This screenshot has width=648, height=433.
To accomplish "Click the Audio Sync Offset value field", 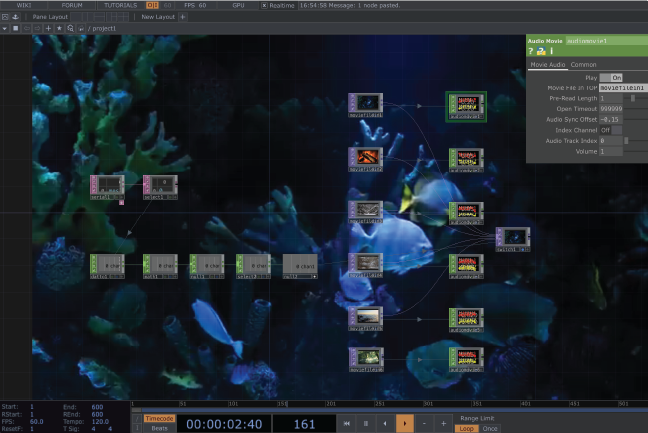I will [x=611, y=119].
